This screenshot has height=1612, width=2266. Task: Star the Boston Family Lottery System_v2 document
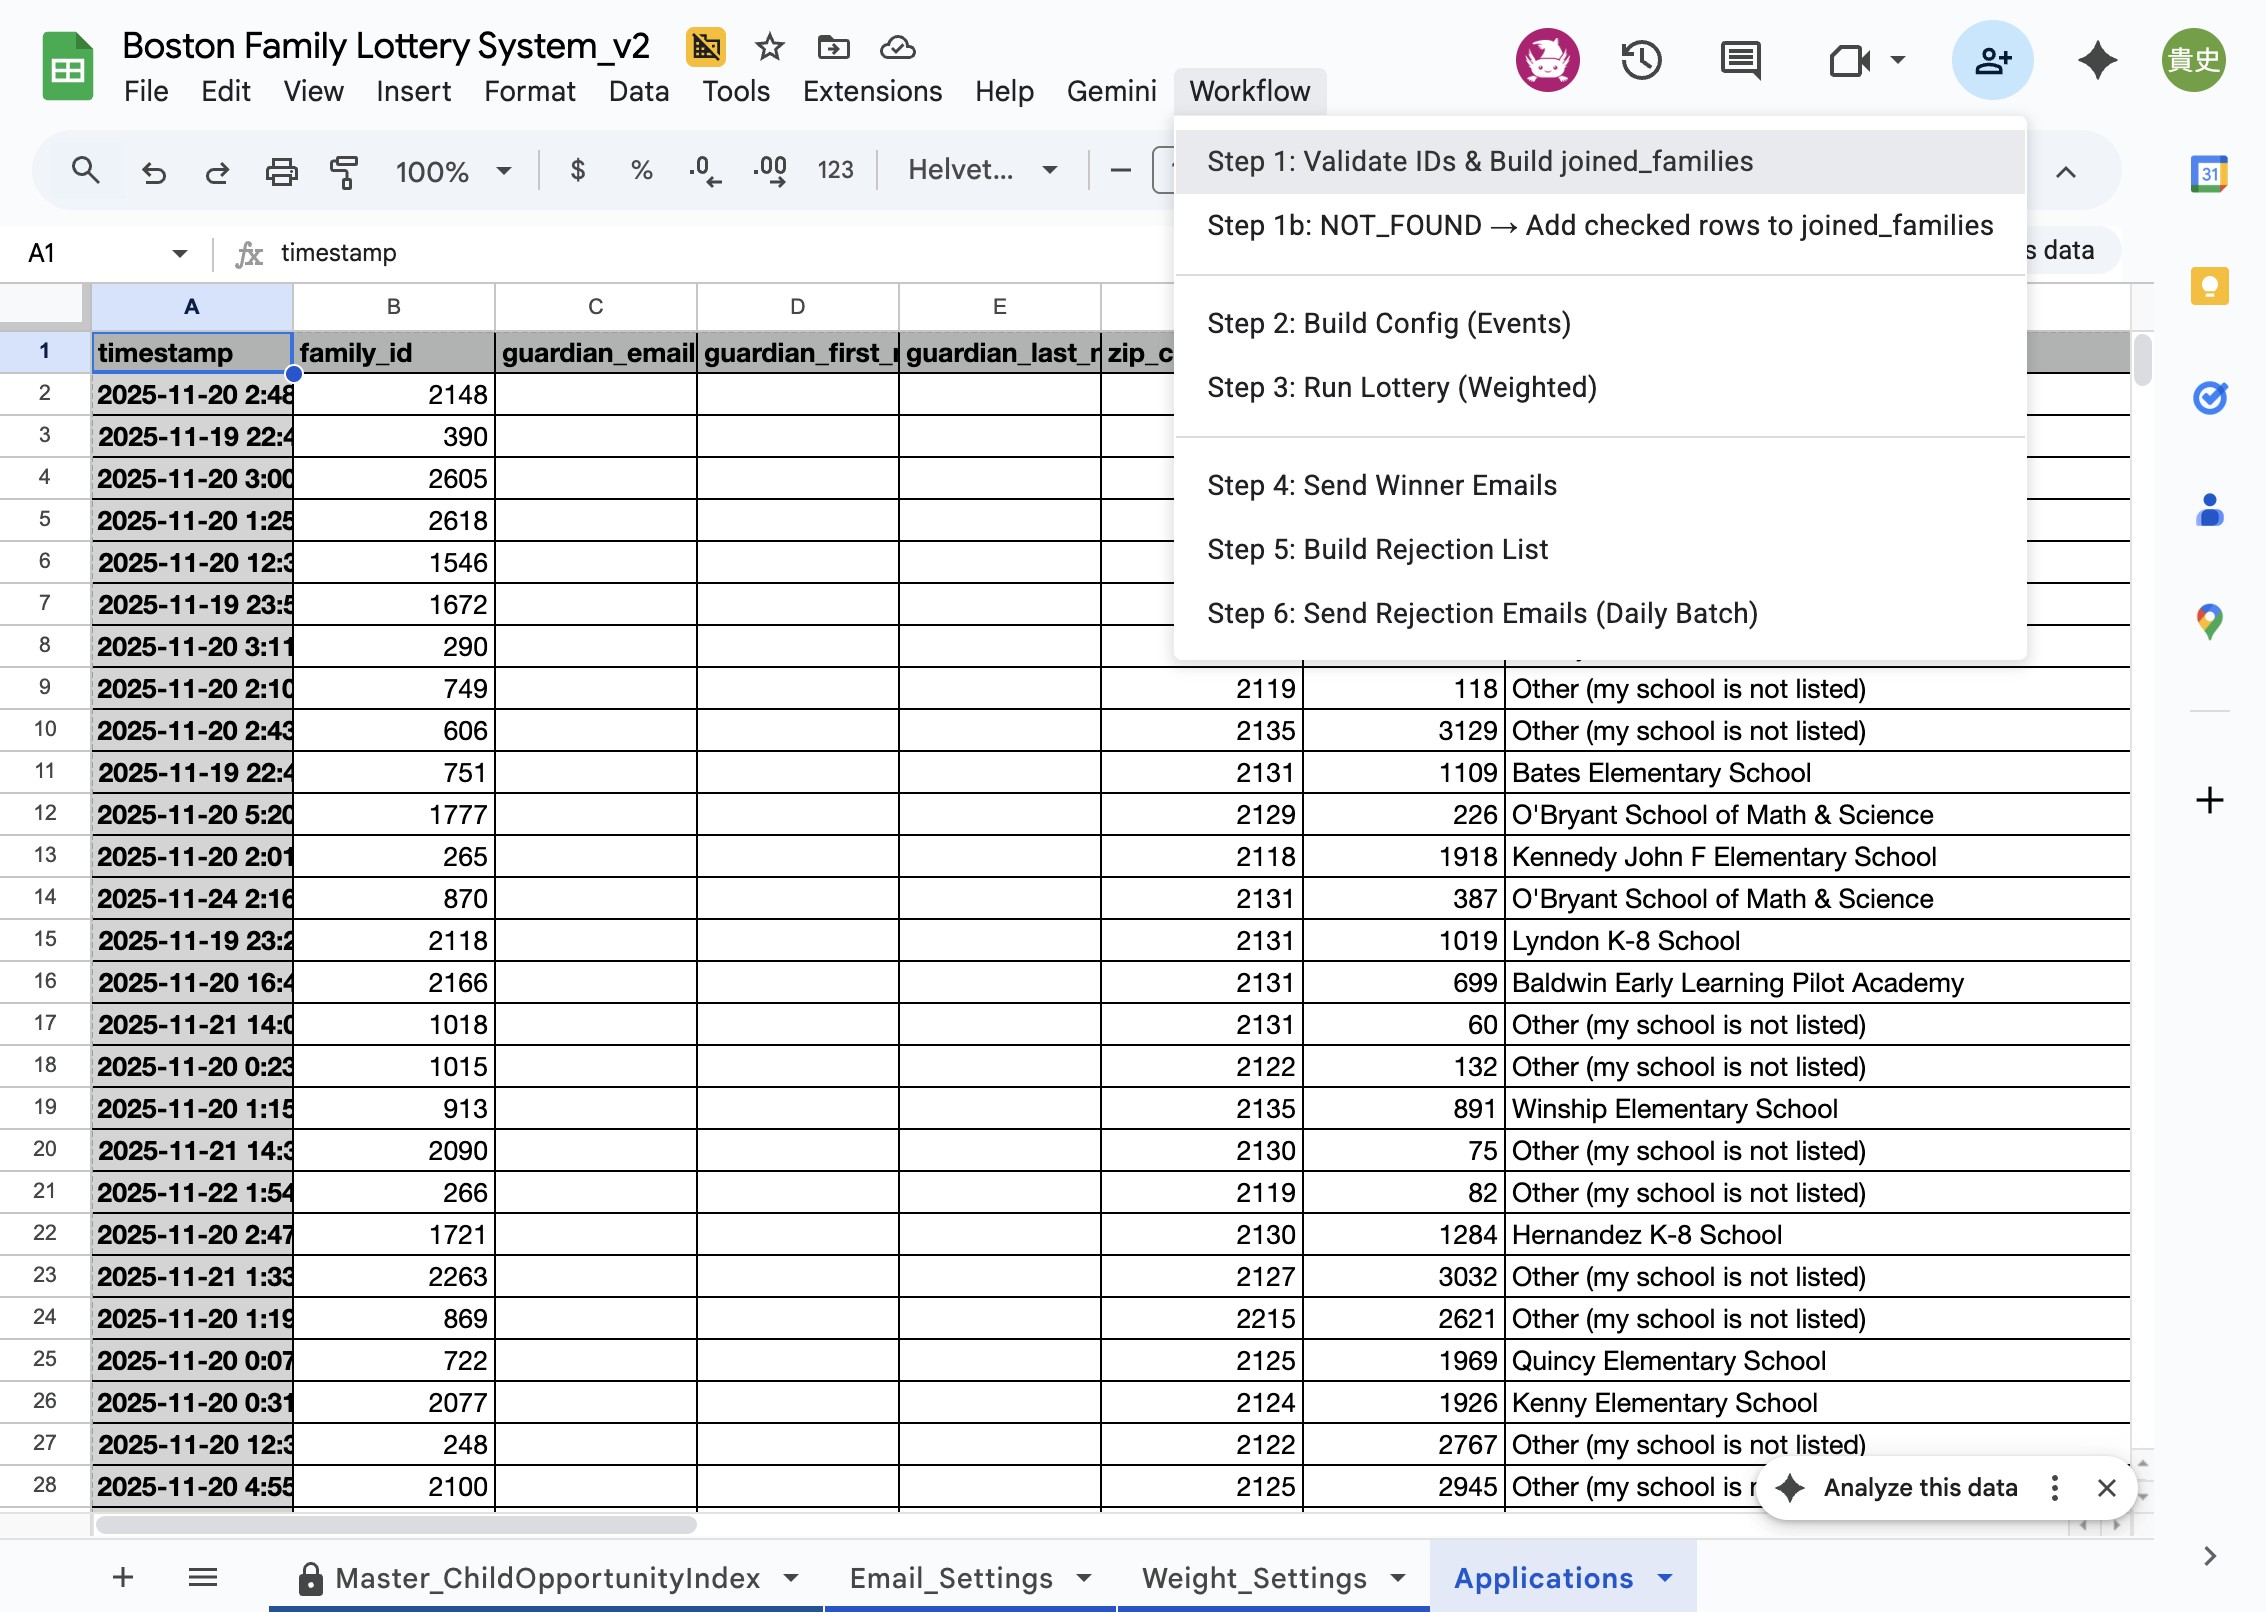click(x=769, y=46)
